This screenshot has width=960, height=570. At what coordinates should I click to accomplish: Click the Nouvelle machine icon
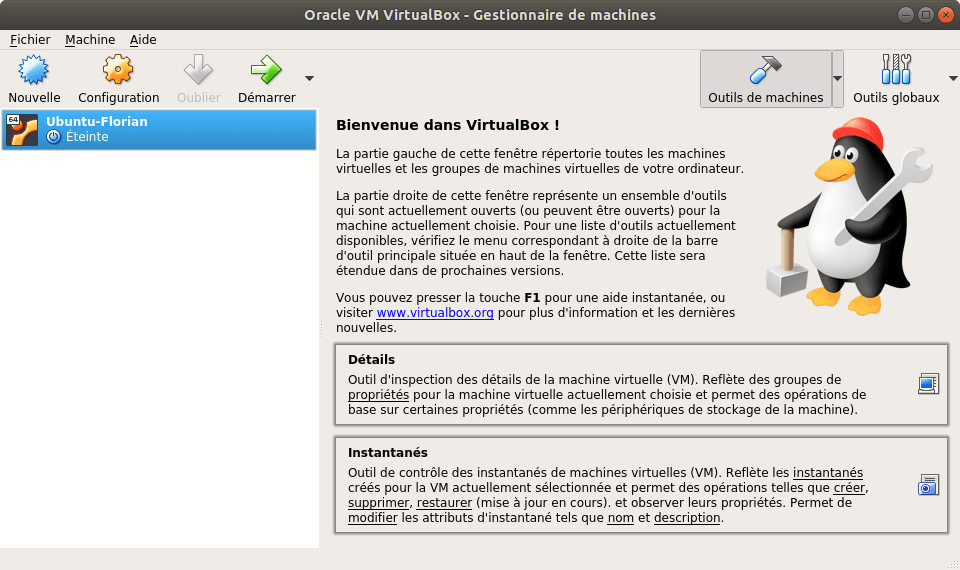tap(34, 70)
